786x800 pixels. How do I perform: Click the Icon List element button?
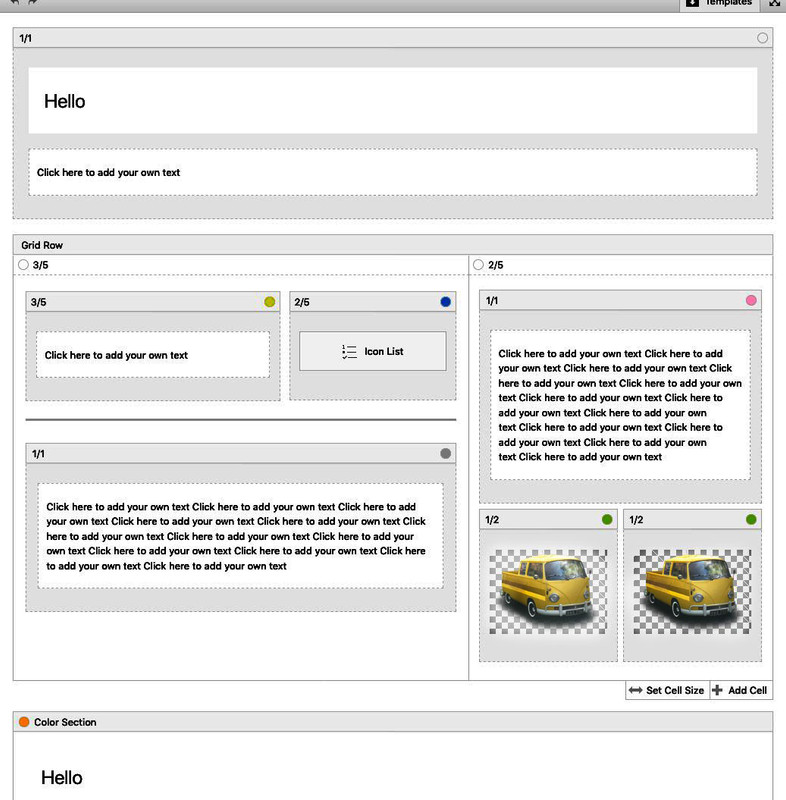coord(372,351)
